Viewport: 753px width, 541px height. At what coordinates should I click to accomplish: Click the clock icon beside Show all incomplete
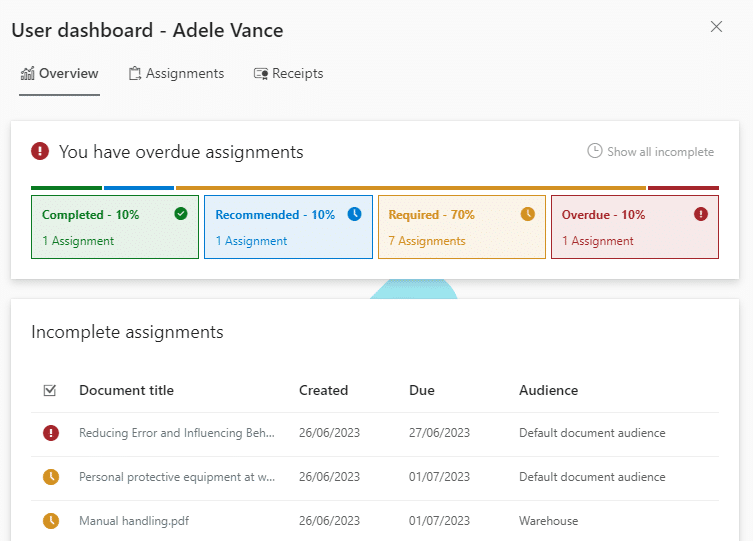click(595, 151)
